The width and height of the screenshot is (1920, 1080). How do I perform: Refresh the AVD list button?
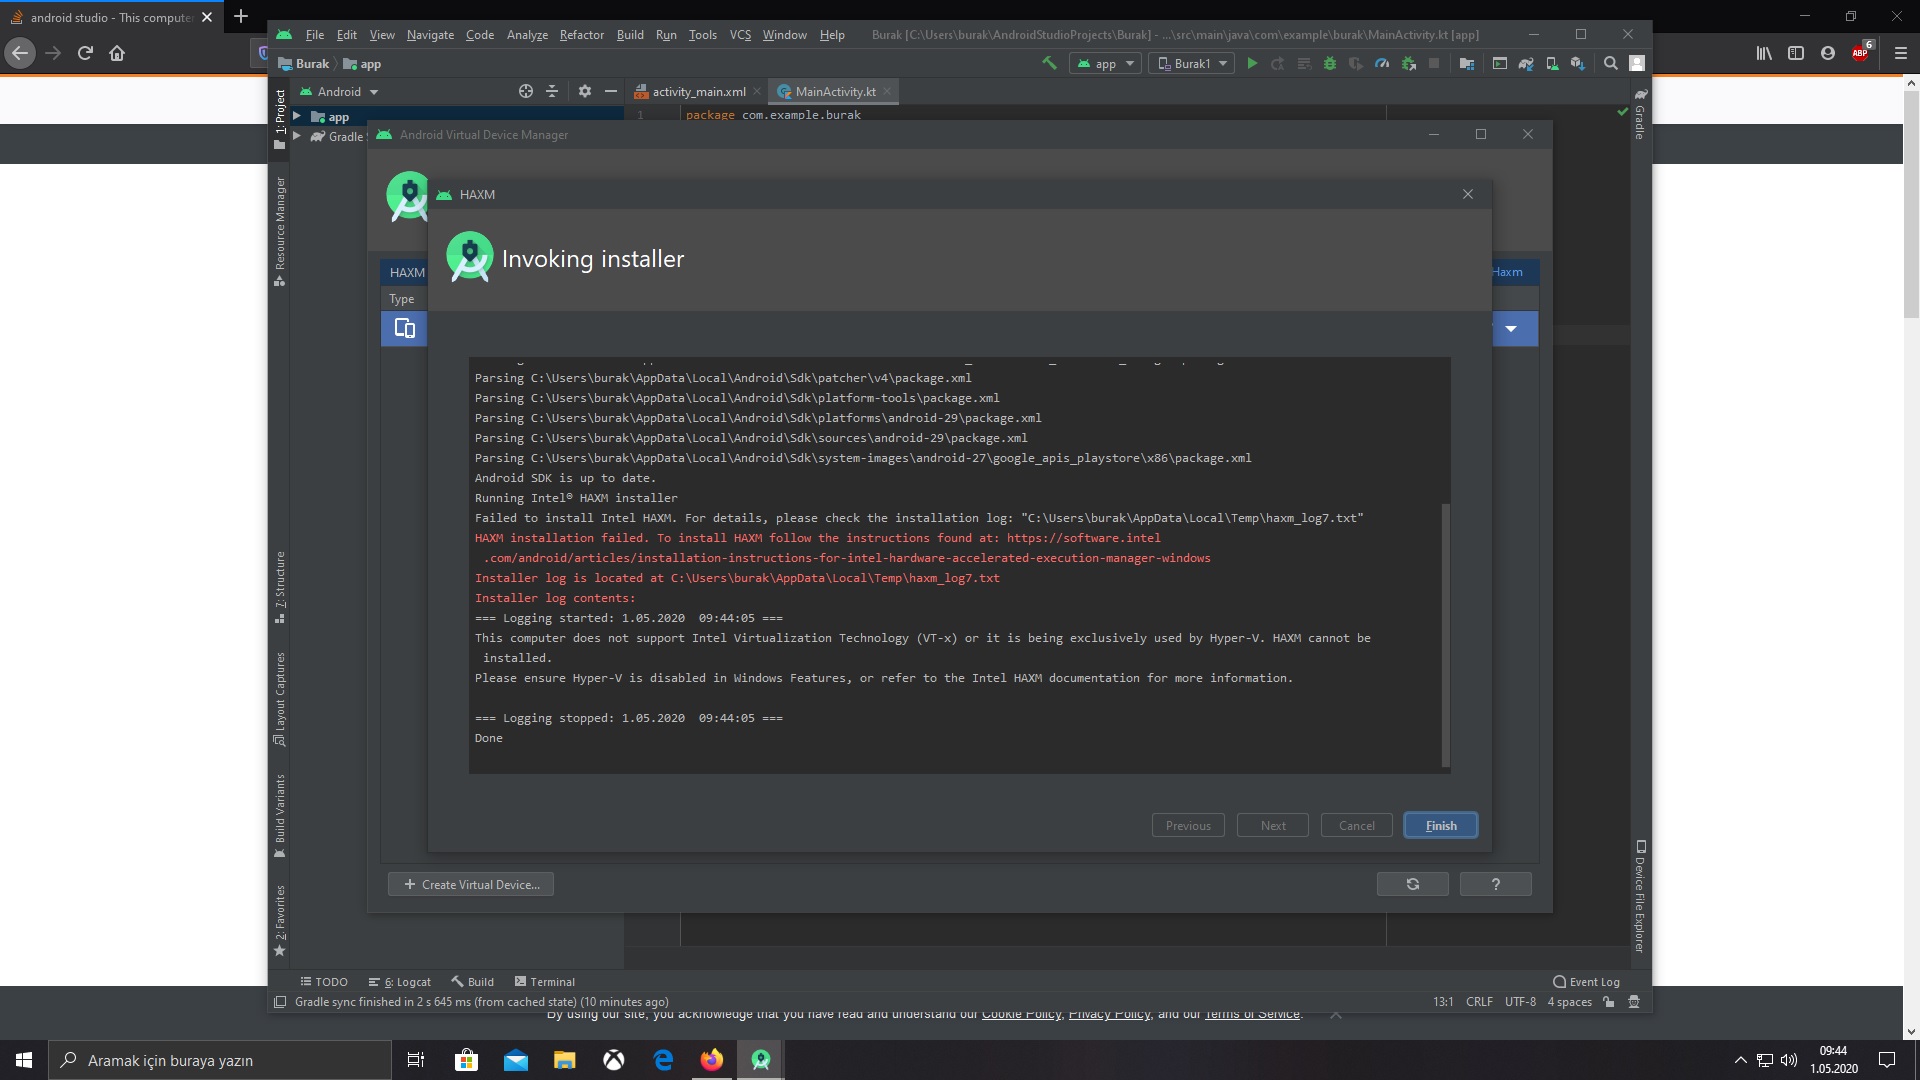coord(1413,884)
